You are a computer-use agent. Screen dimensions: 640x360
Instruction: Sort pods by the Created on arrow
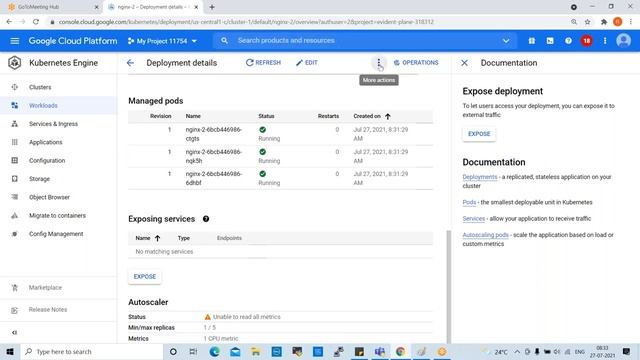click(x=388, y=116)
